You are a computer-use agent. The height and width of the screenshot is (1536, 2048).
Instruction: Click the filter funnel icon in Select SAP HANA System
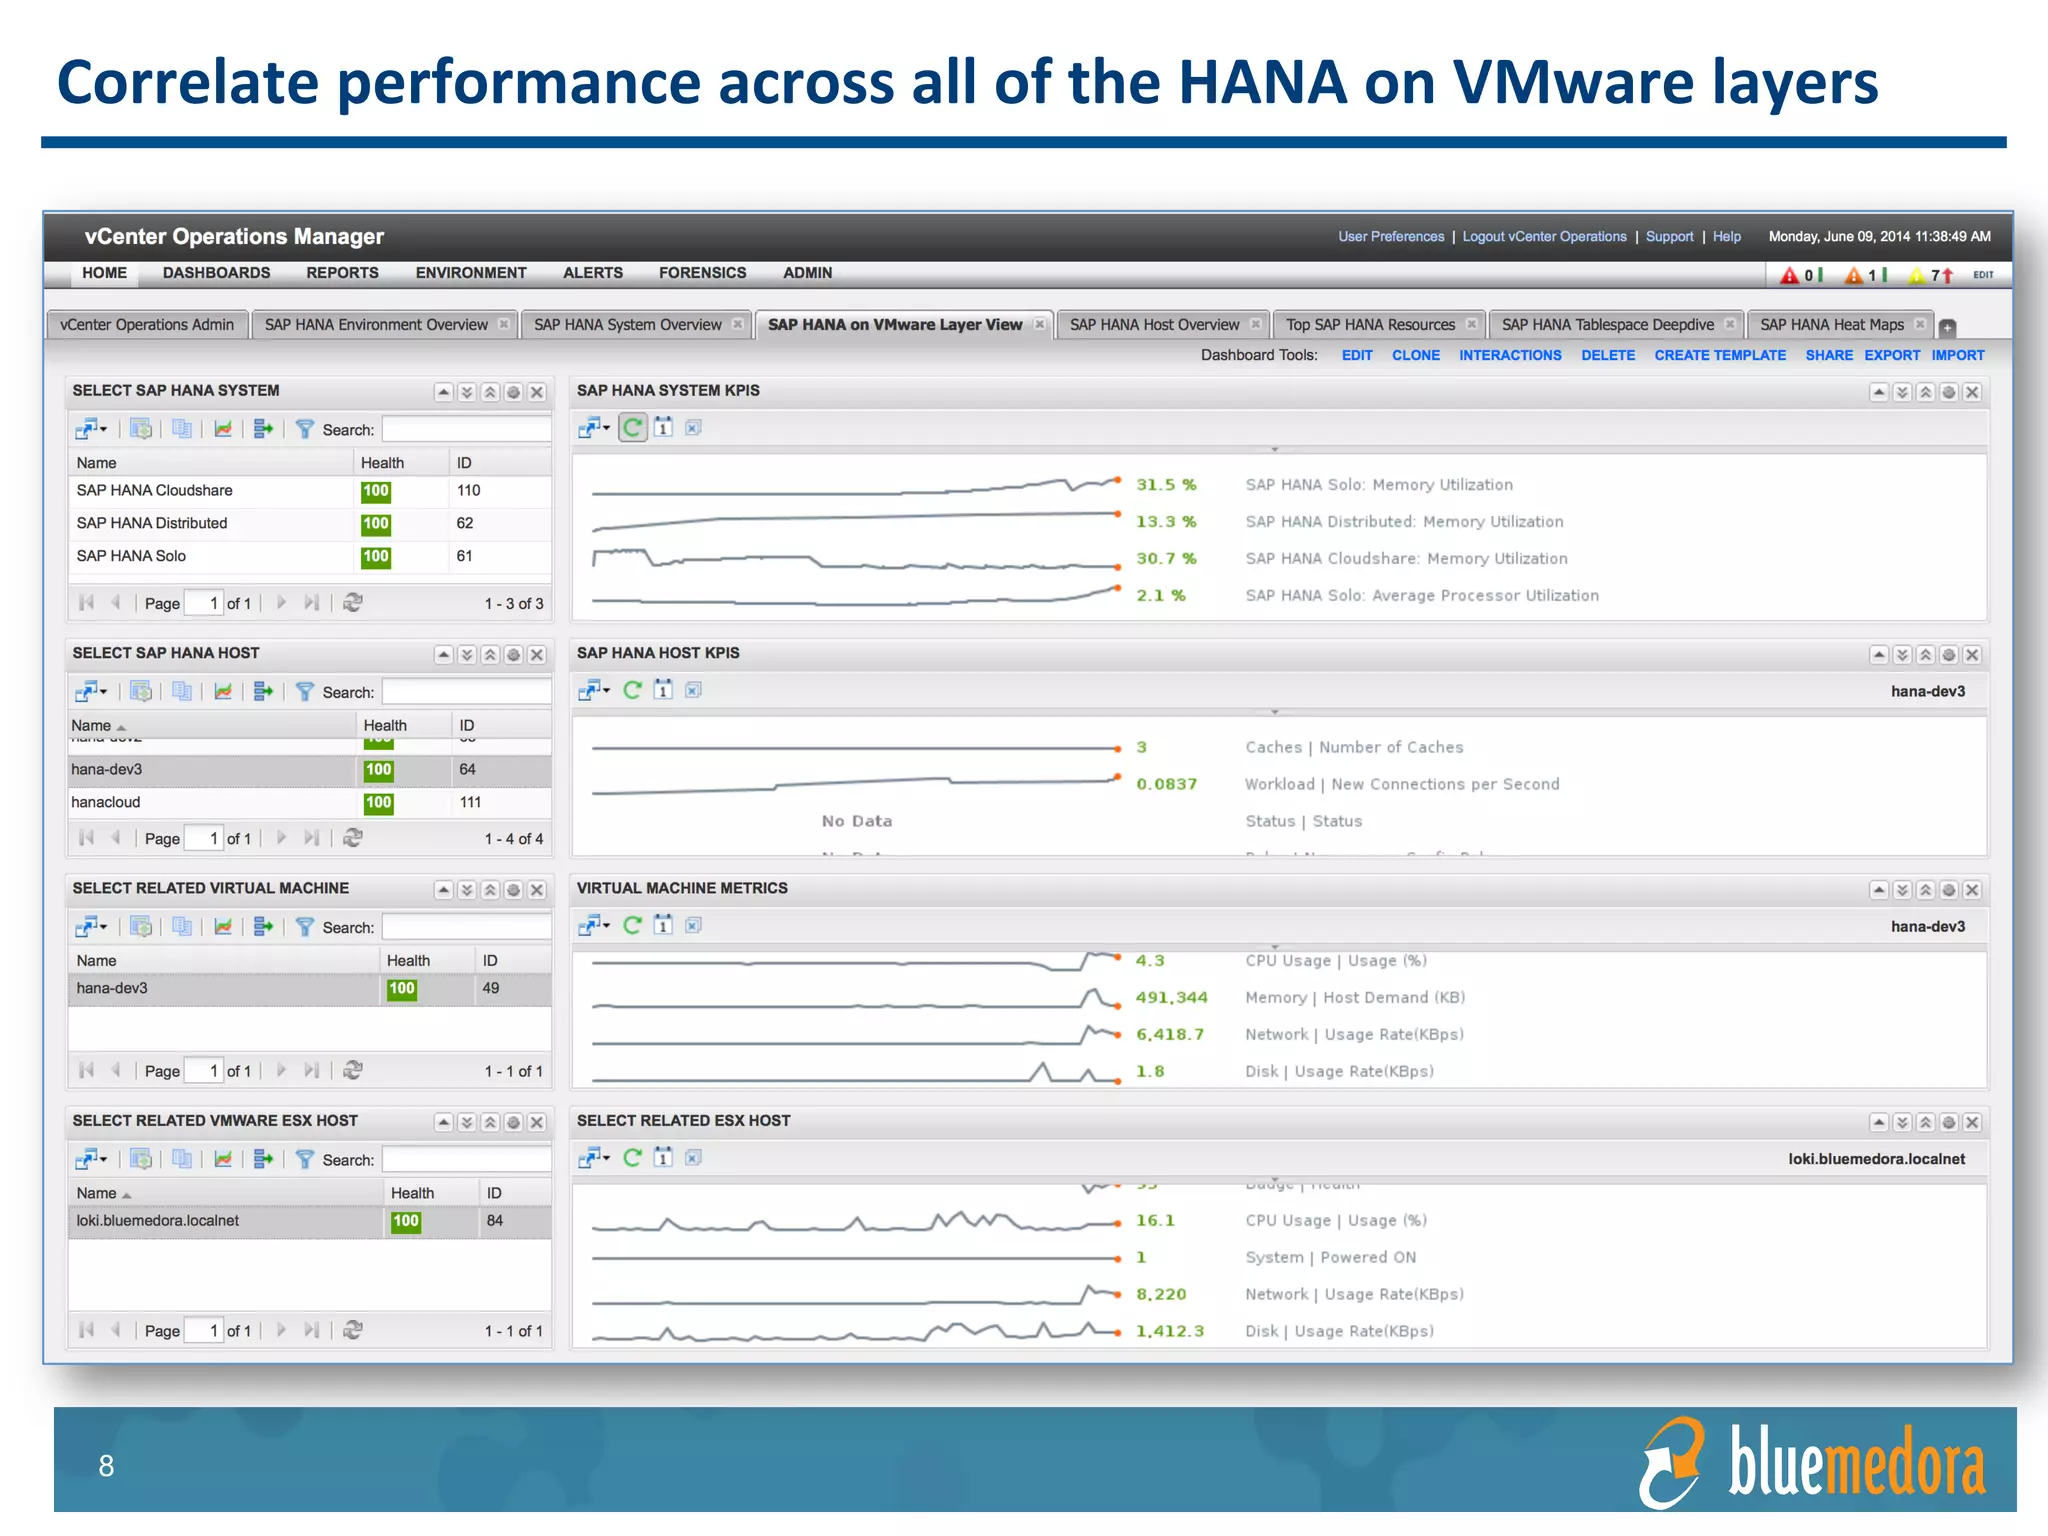pyautogui.click(x=305, y=429)
